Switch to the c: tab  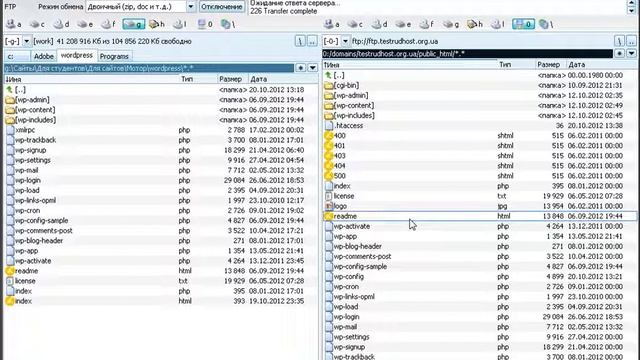click(17, 56)
